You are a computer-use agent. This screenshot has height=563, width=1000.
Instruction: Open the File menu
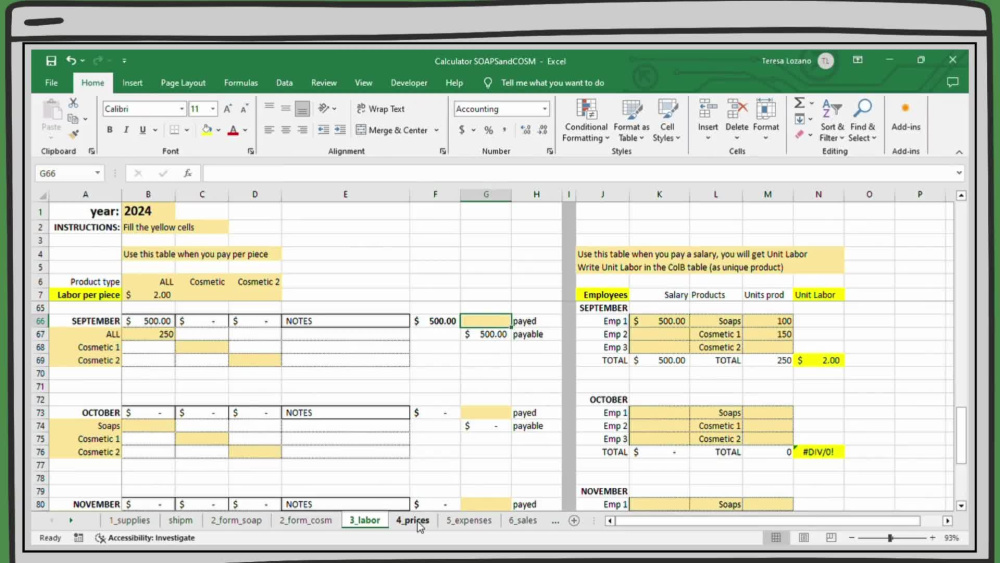(x=52, y=83)
